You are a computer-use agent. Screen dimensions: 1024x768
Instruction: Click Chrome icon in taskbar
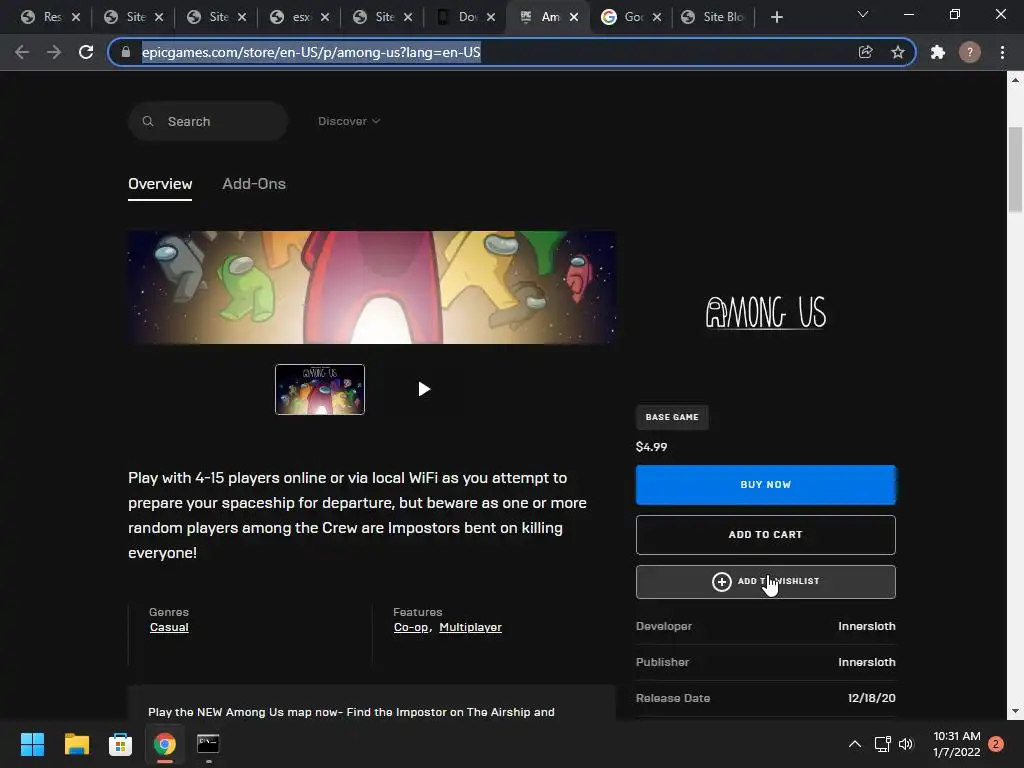[x=165, y=744]
